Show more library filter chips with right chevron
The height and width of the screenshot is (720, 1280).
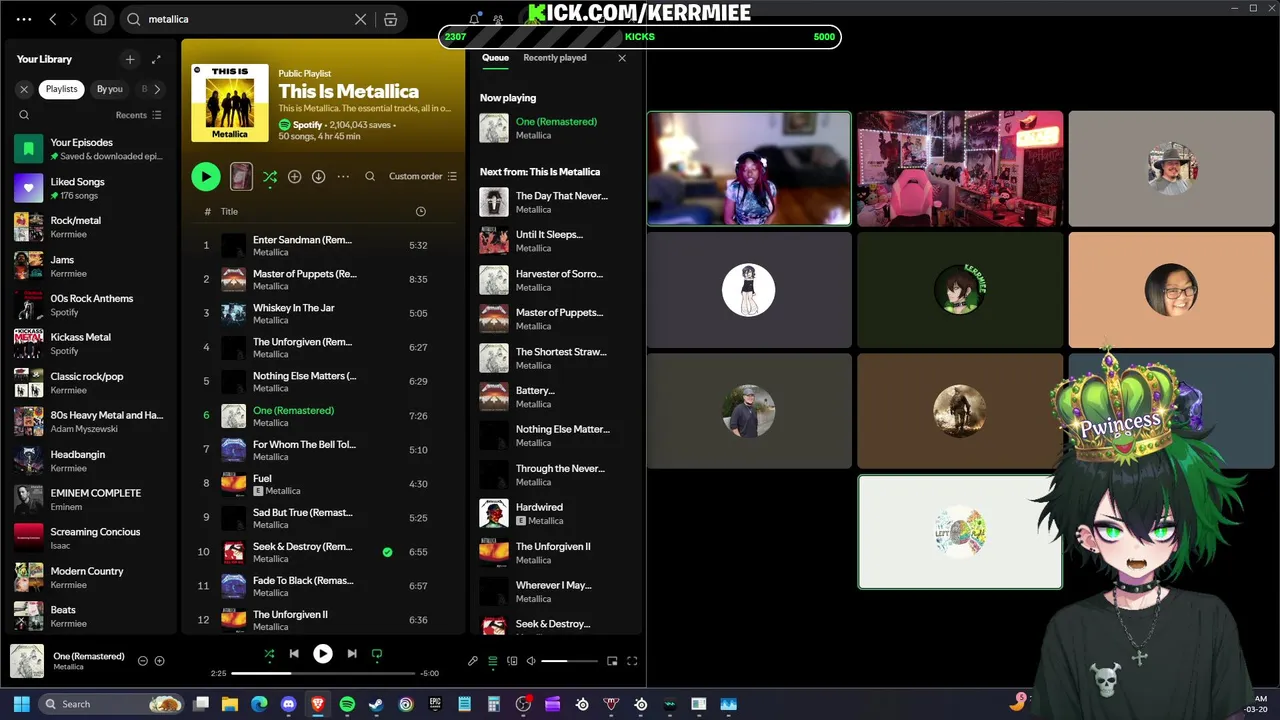click(157, 89)
